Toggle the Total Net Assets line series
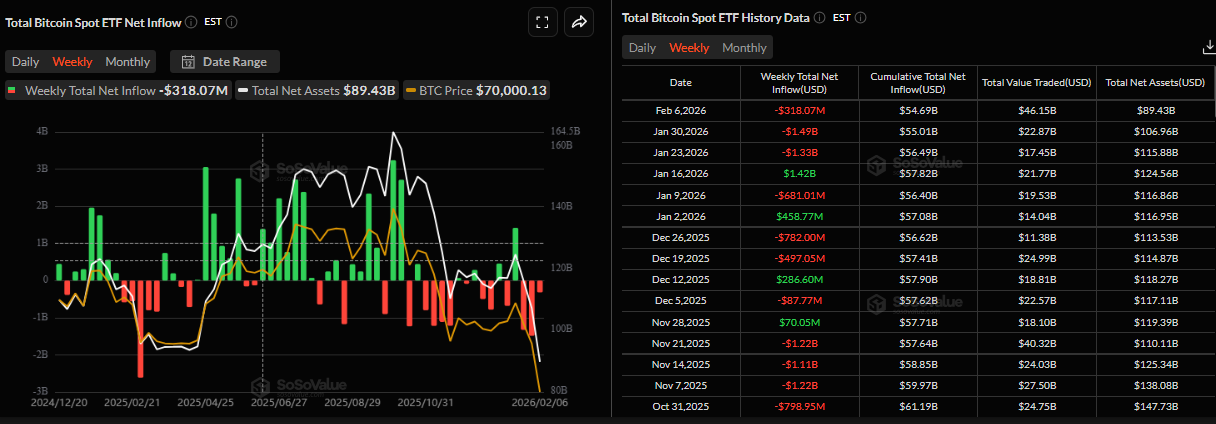 point(303,91)
